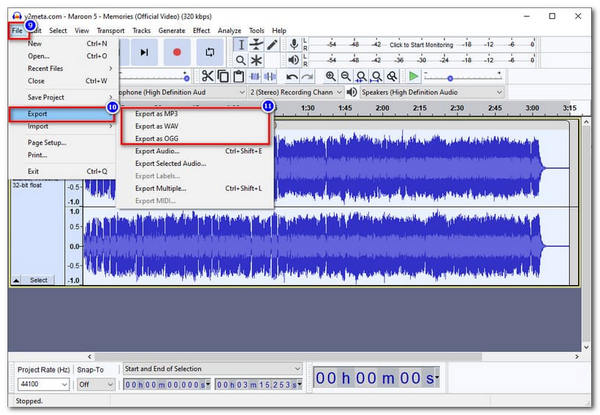Select the Multi-Tool asterisk icon

pos(256,60)
